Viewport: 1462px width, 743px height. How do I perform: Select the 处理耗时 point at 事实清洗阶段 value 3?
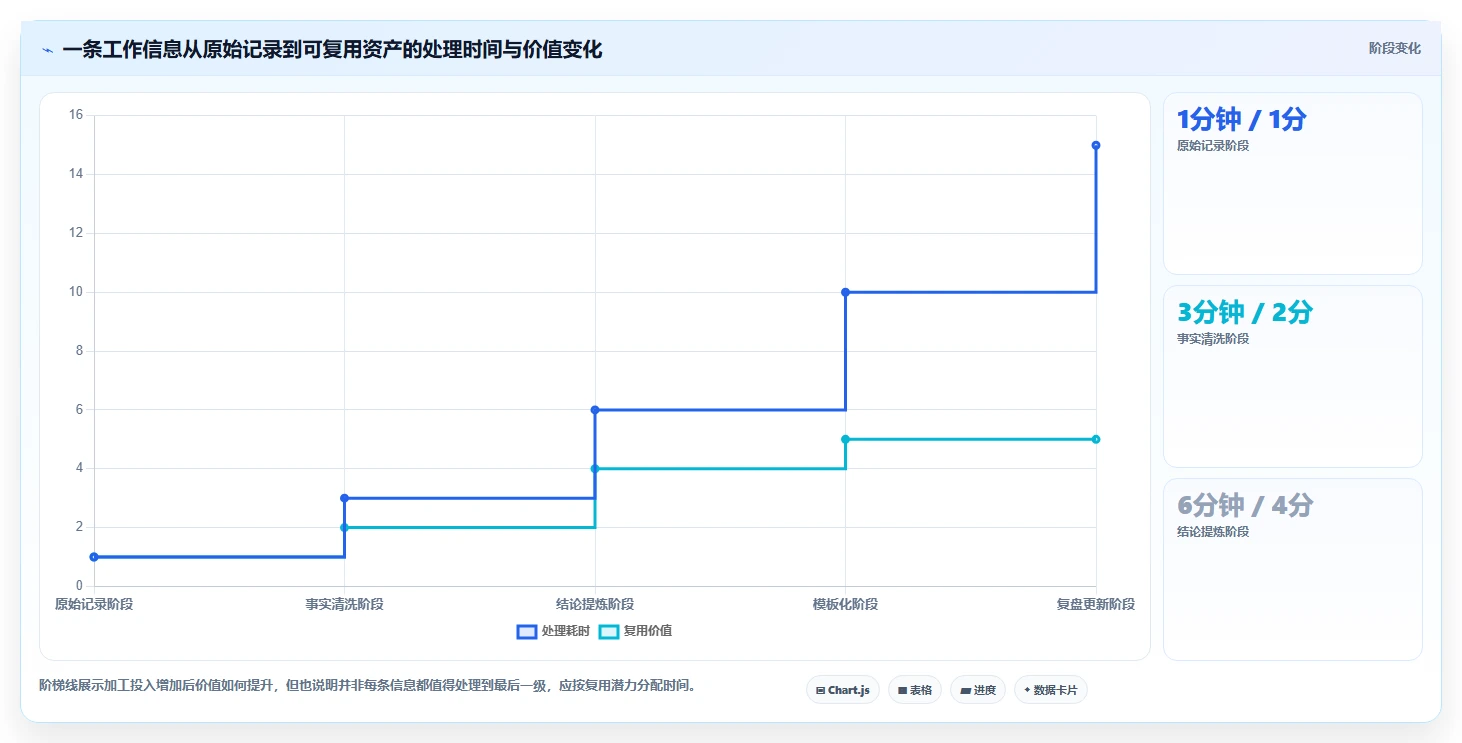coord(344,498)
